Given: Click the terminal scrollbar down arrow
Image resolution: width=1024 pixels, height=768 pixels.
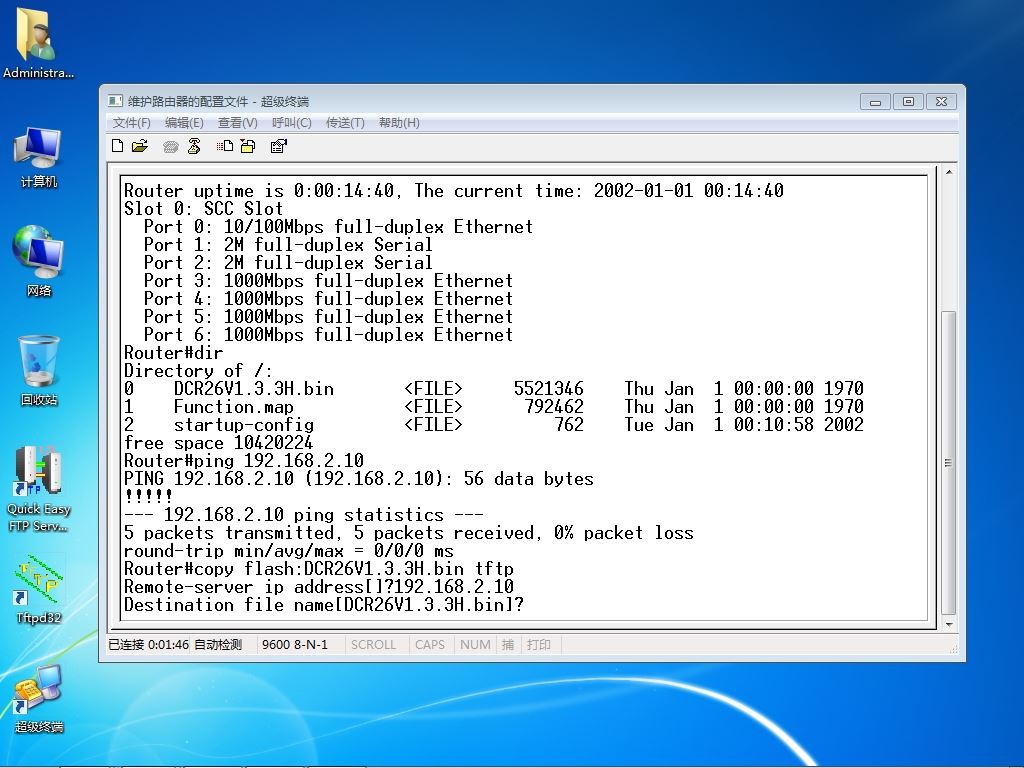Looking at the screenshot, I should click(949, 624).
